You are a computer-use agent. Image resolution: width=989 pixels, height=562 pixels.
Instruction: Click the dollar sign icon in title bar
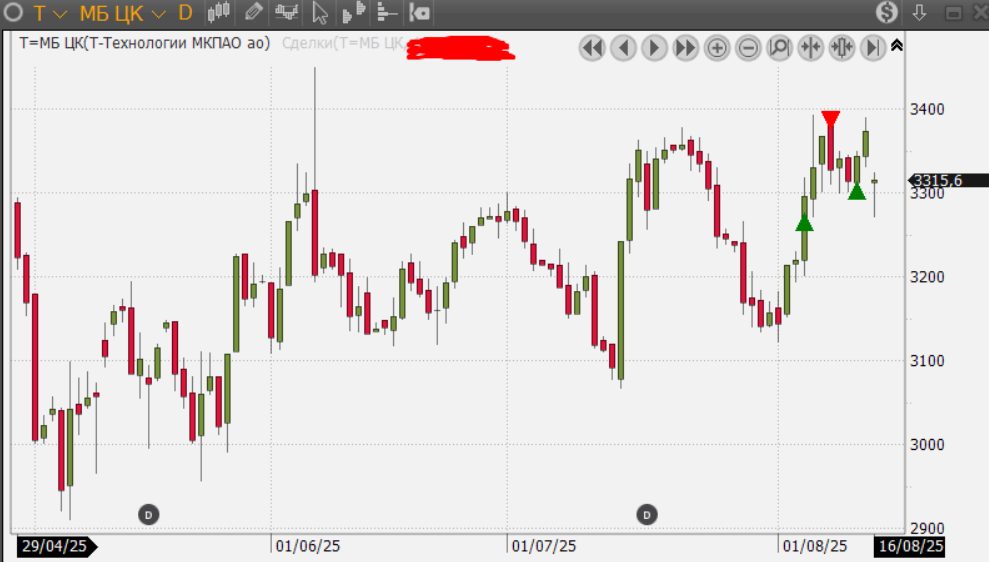click(x=887, y=13)
